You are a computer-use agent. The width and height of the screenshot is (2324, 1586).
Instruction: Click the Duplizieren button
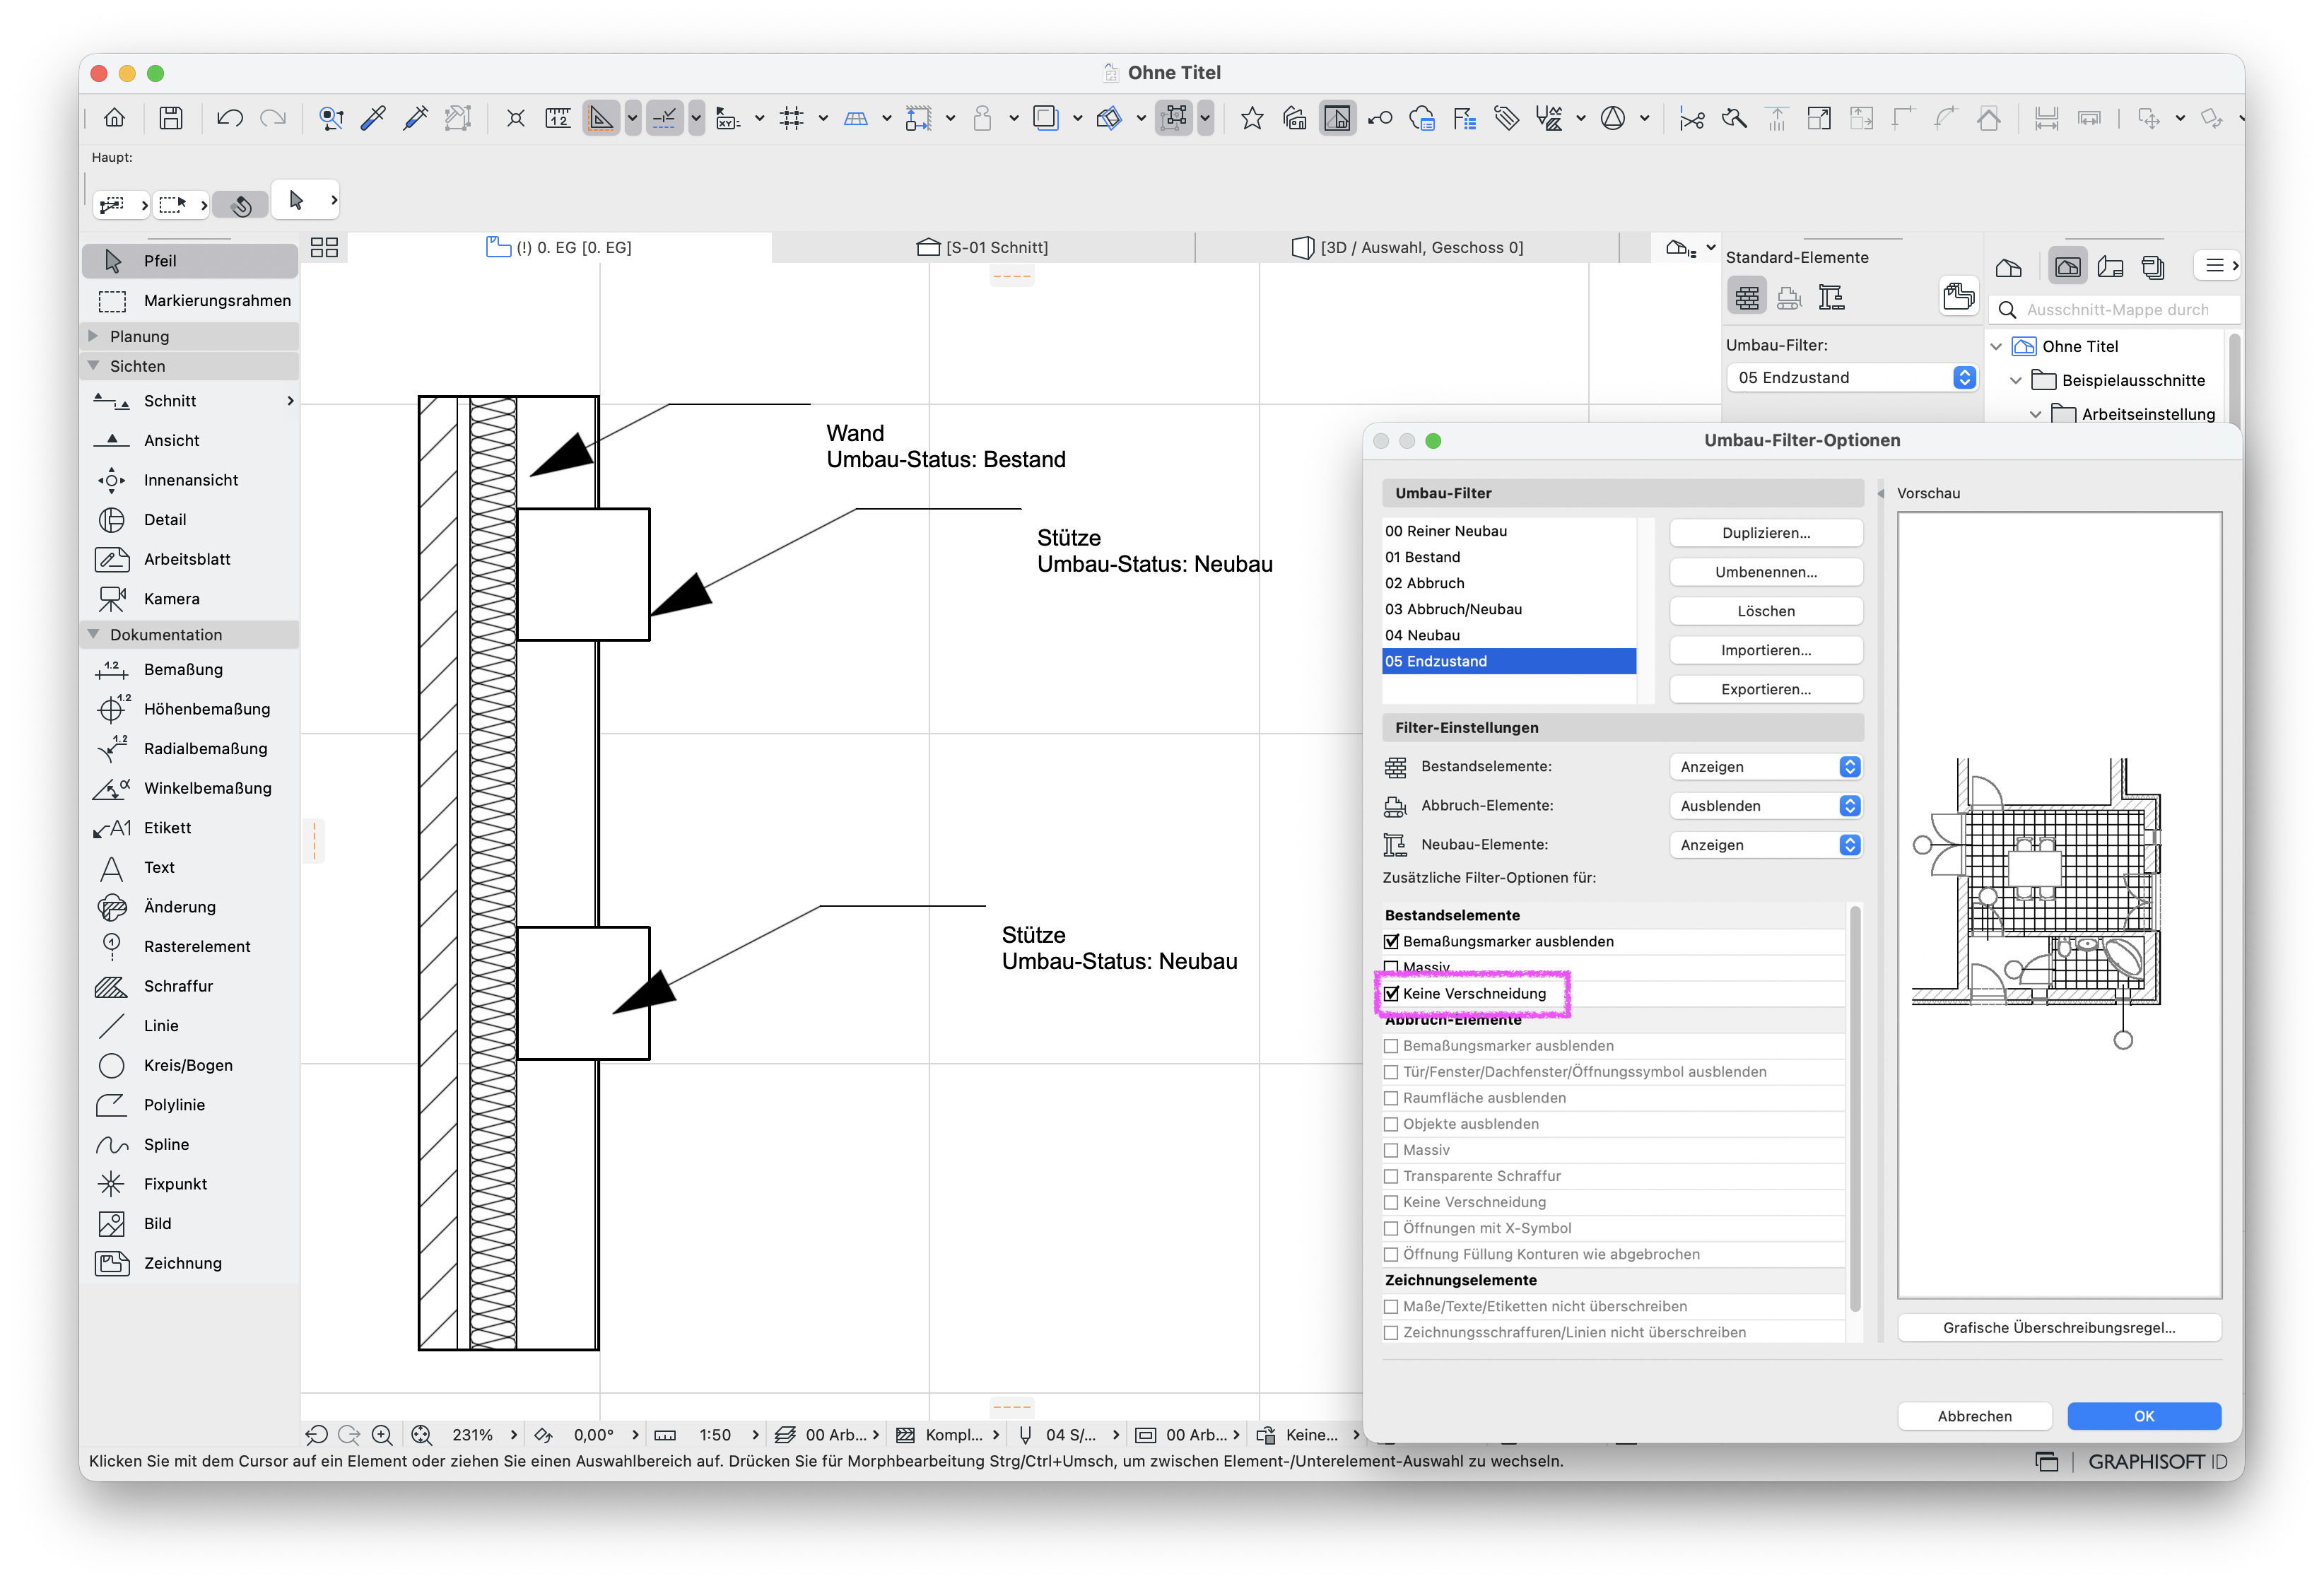coord(1766,533)
